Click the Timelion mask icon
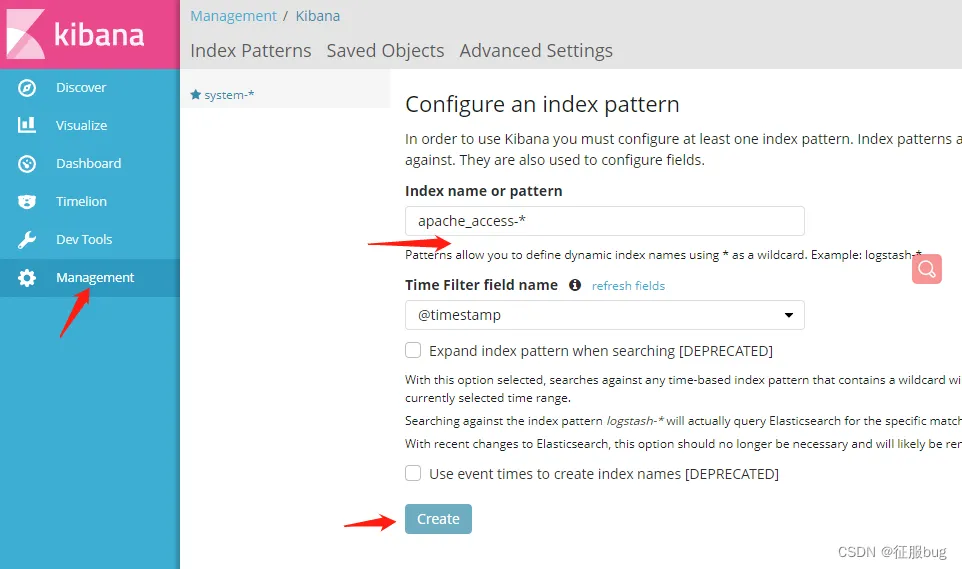 click(x=27, y=202)
